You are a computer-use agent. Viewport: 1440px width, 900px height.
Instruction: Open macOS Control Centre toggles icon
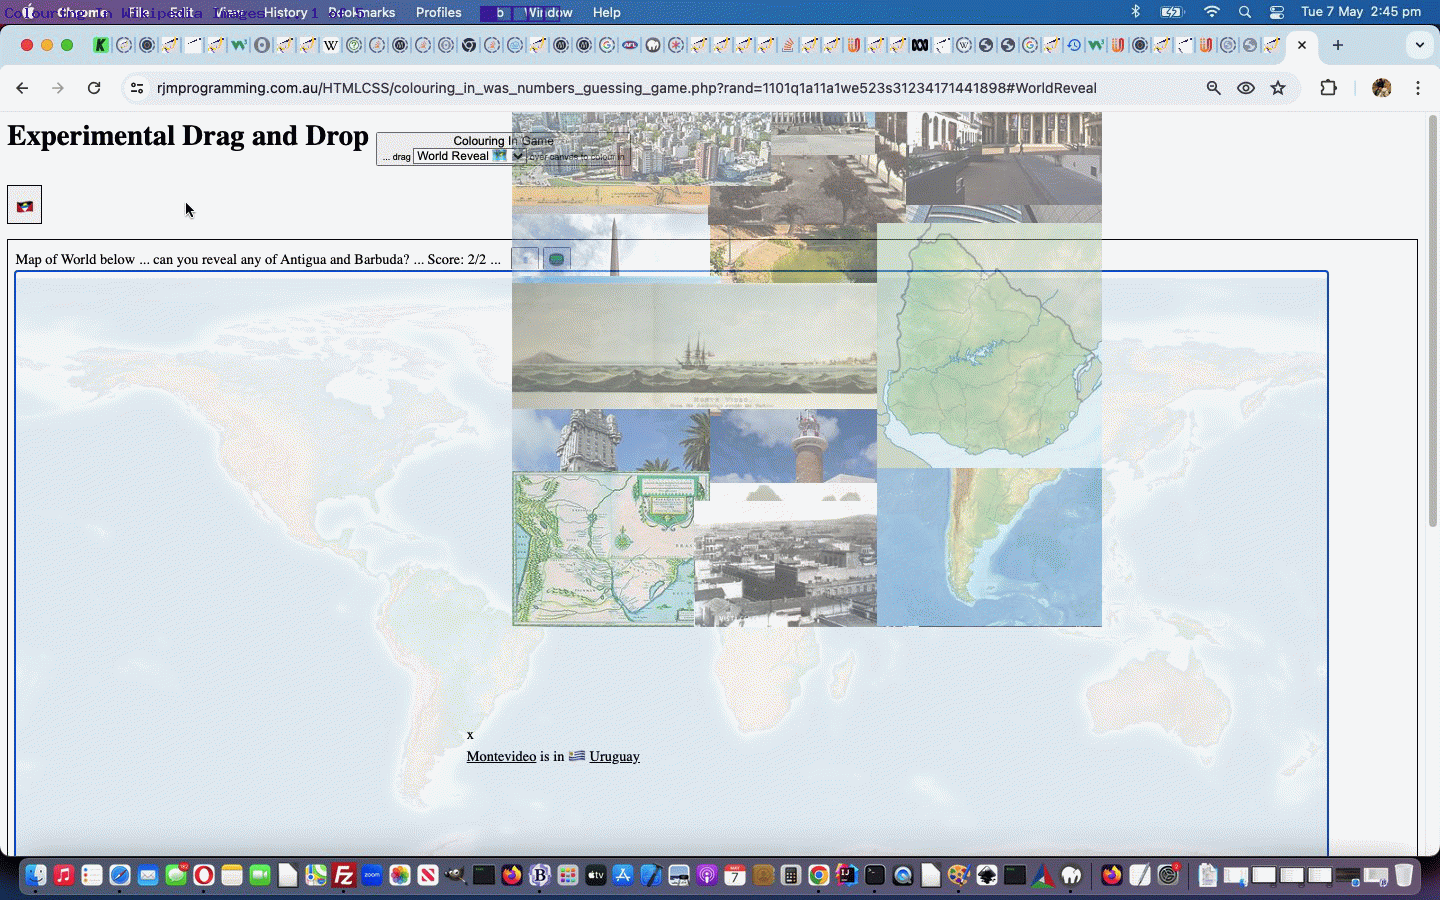pos(1277,12)
